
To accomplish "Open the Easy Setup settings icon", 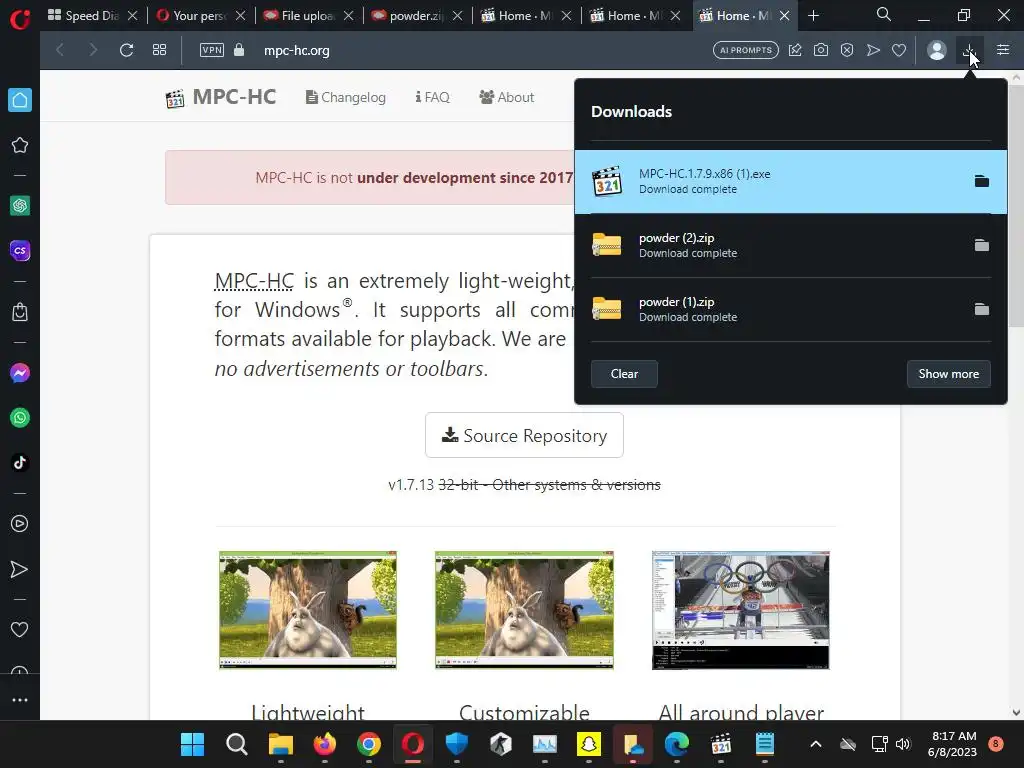I will 1003,50.
